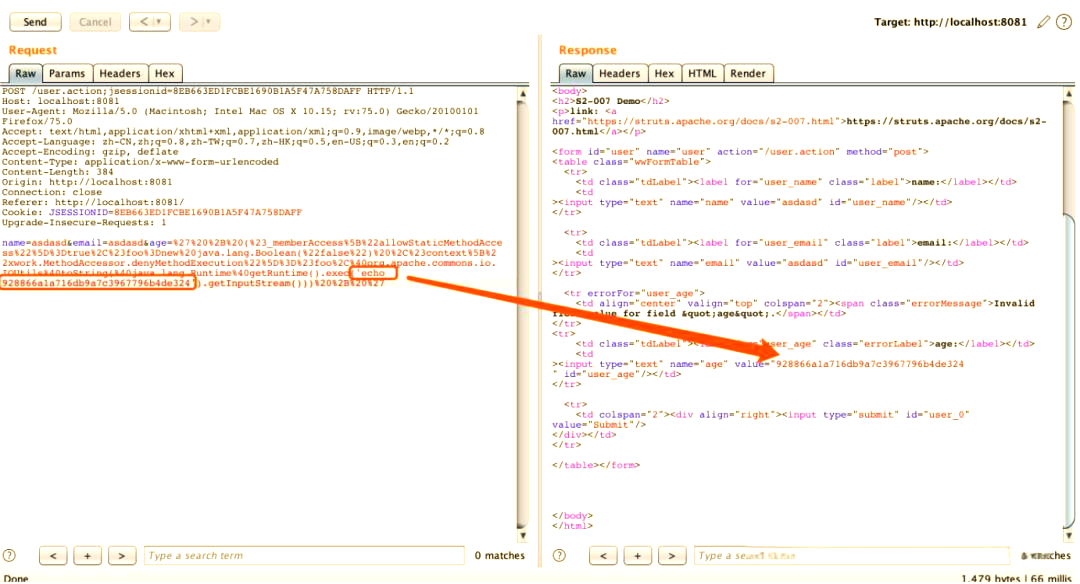Click the "Host: localhost:8081" request header line
This screenshot has width=1080, height=584.
coord(61,101)
